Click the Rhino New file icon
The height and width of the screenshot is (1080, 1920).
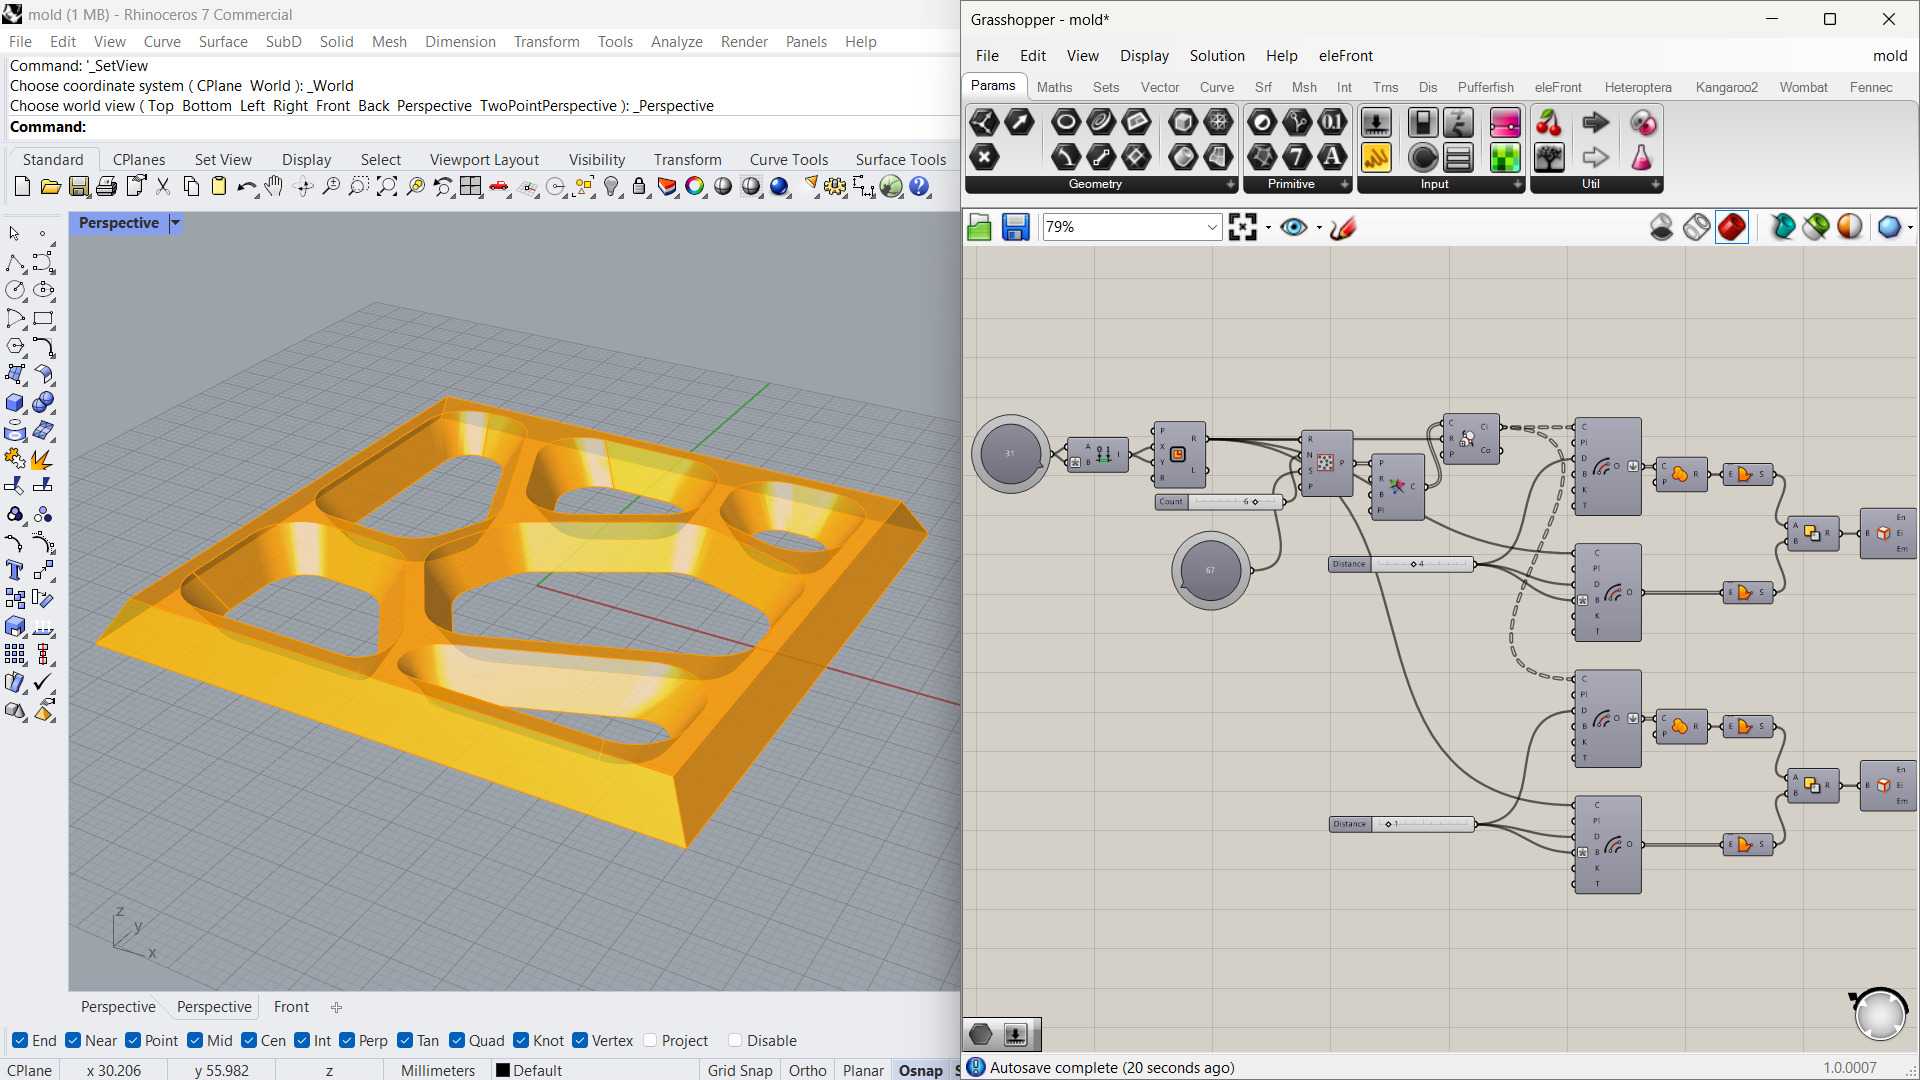click(22, 187)
